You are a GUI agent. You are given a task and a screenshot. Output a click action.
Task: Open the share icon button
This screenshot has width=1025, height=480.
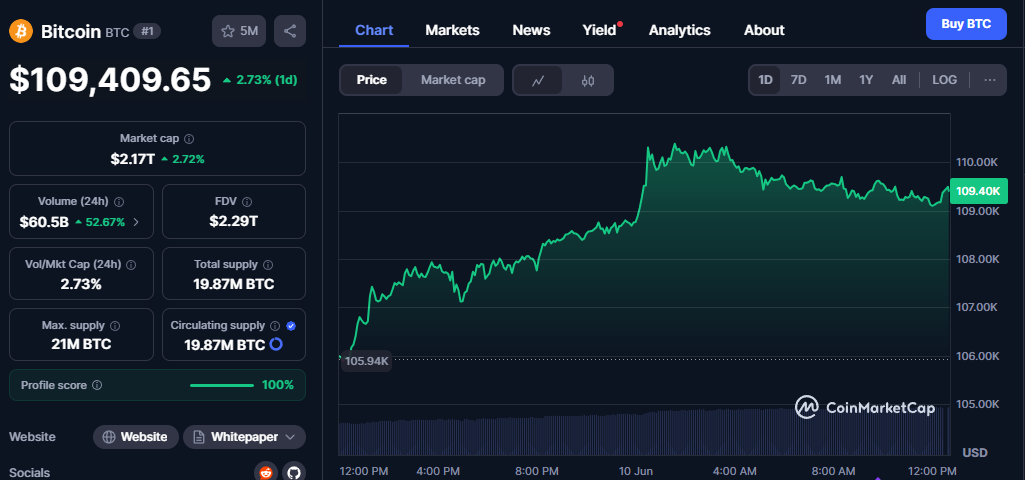coord(290,31)
